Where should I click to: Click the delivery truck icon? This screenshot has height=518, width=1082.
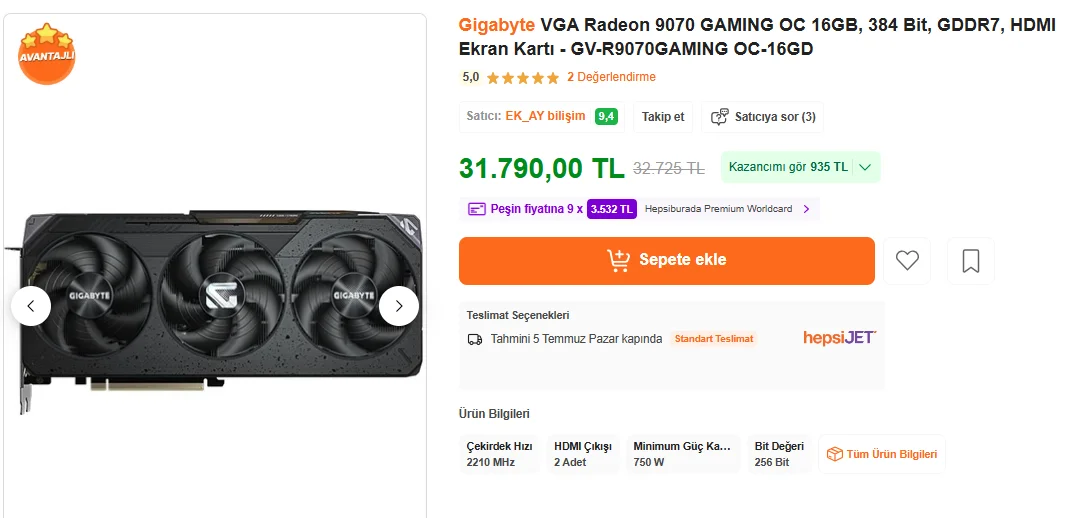pos(475,339)
